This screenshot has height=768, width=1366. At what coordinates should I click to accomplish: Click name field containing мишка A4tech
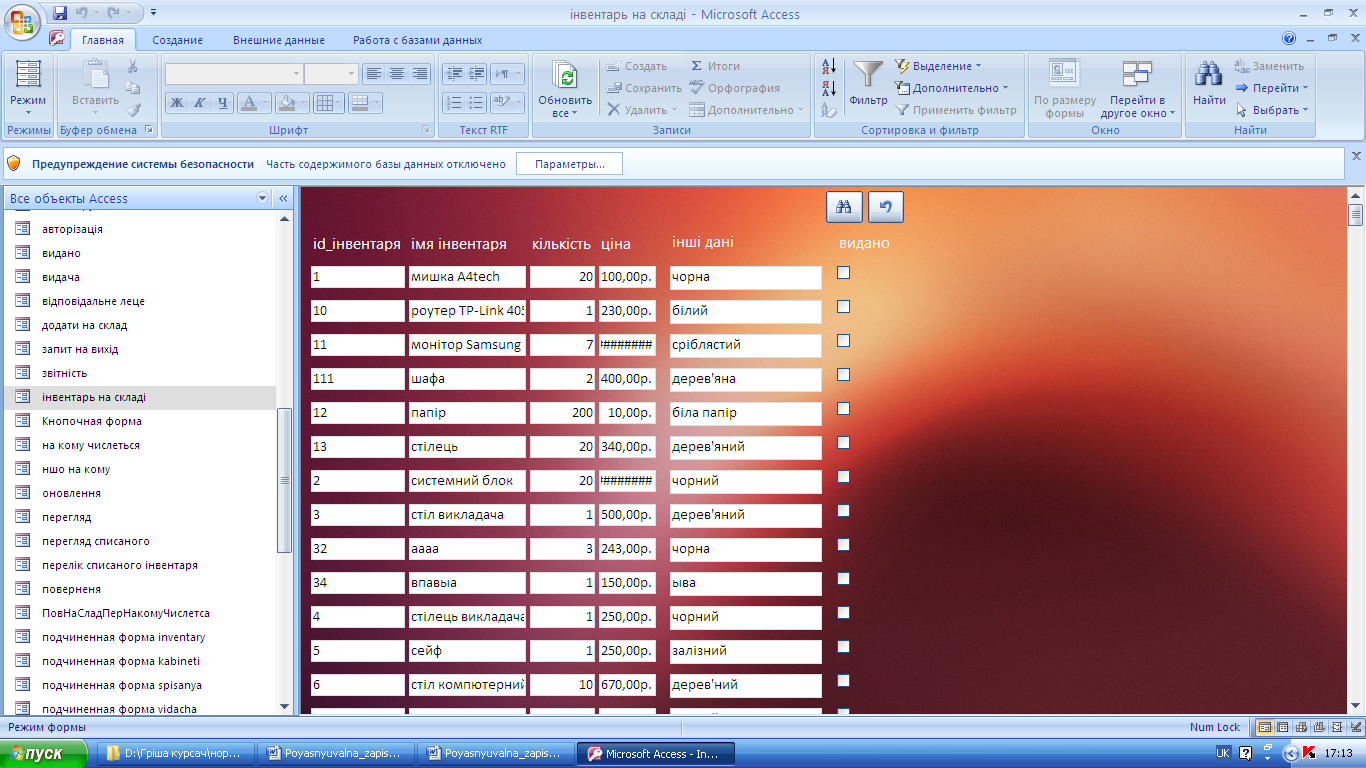(x=467, y=277)
